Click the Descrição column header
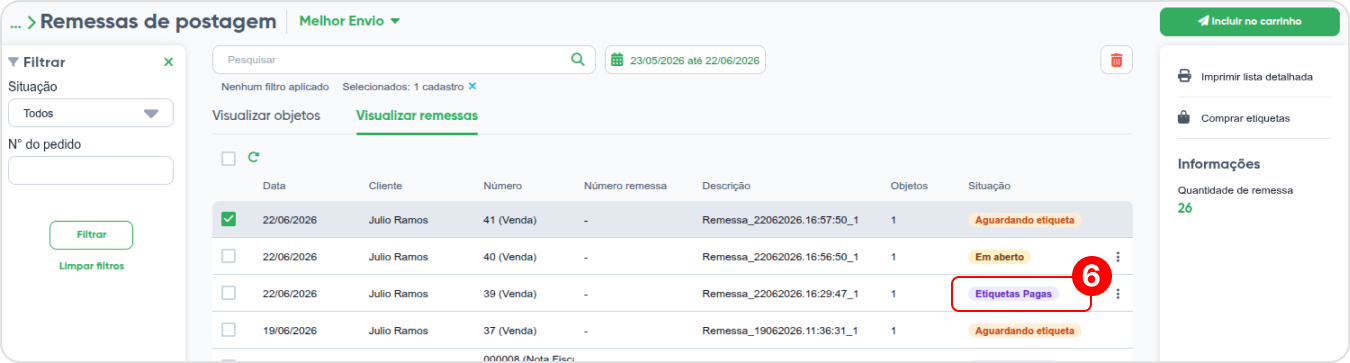 (x=726, y=186)
